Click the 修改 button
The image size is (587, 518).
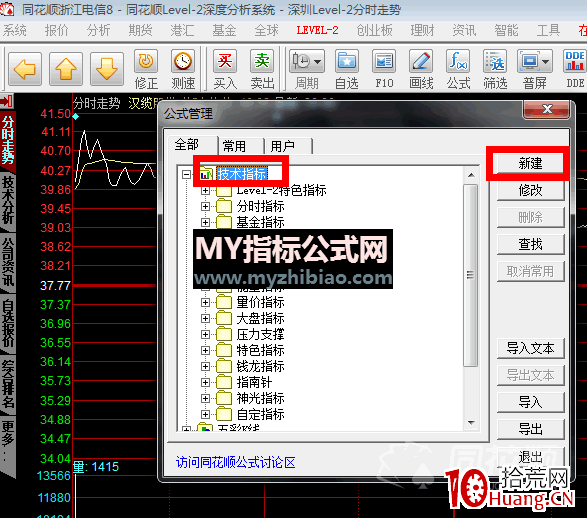click(530, 191)
